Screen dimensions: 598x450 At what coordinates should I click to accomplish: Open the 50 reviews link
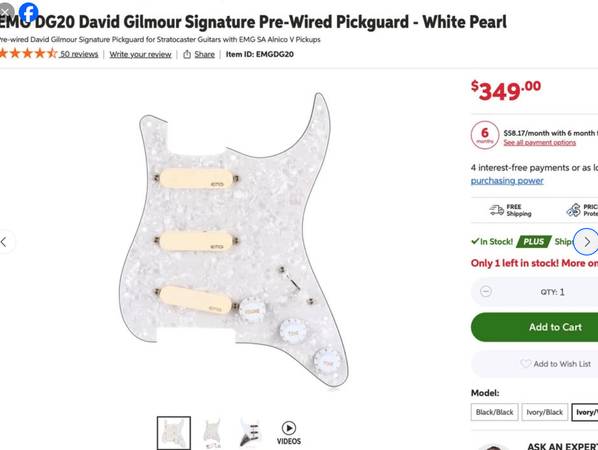coord(79,54)
